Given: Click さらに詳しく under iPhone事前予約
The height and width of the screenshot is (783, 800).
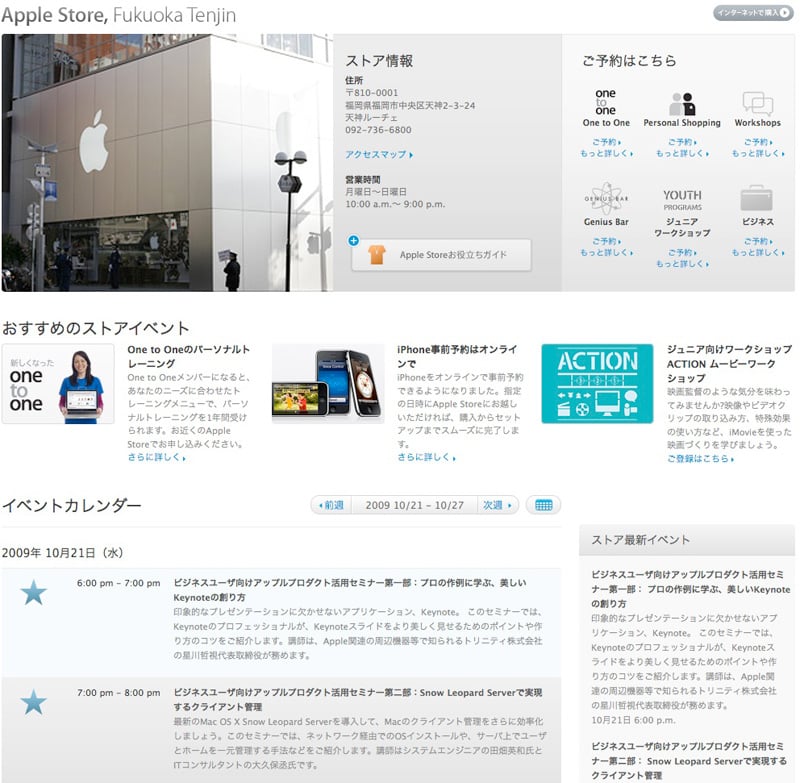Looking at the screenshot, I should tap(426, 457).
